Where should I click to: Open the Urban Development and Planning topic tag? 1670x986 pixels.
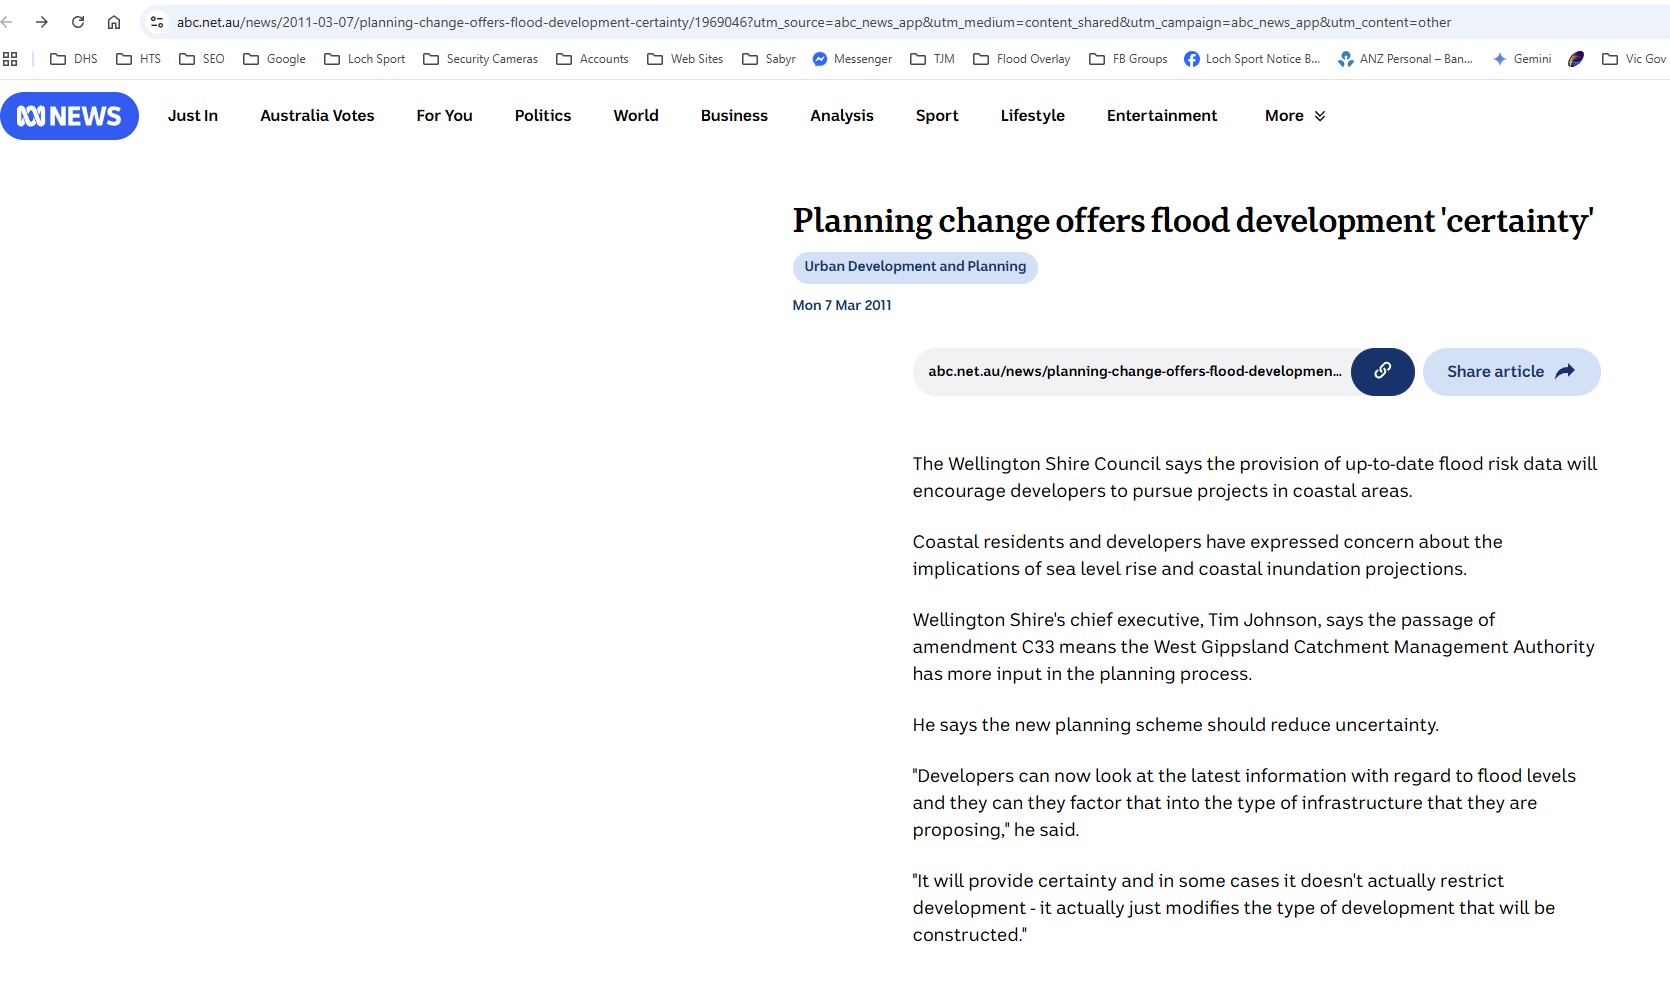[915, 267]
